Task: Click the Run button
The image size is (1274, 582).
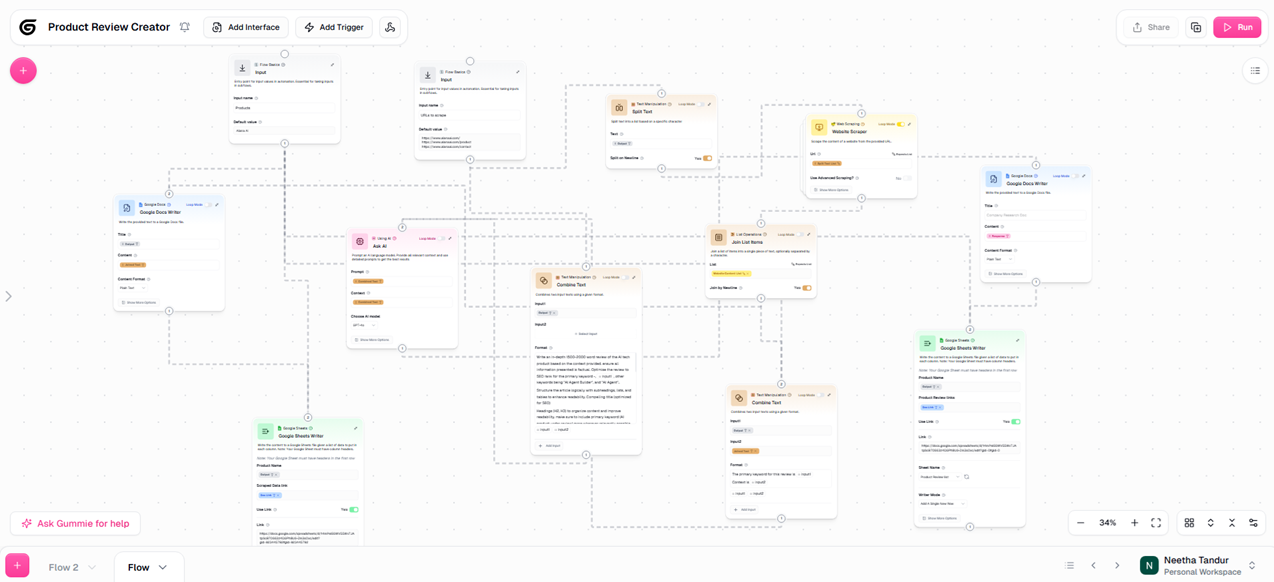Action: coord(1237,27)
